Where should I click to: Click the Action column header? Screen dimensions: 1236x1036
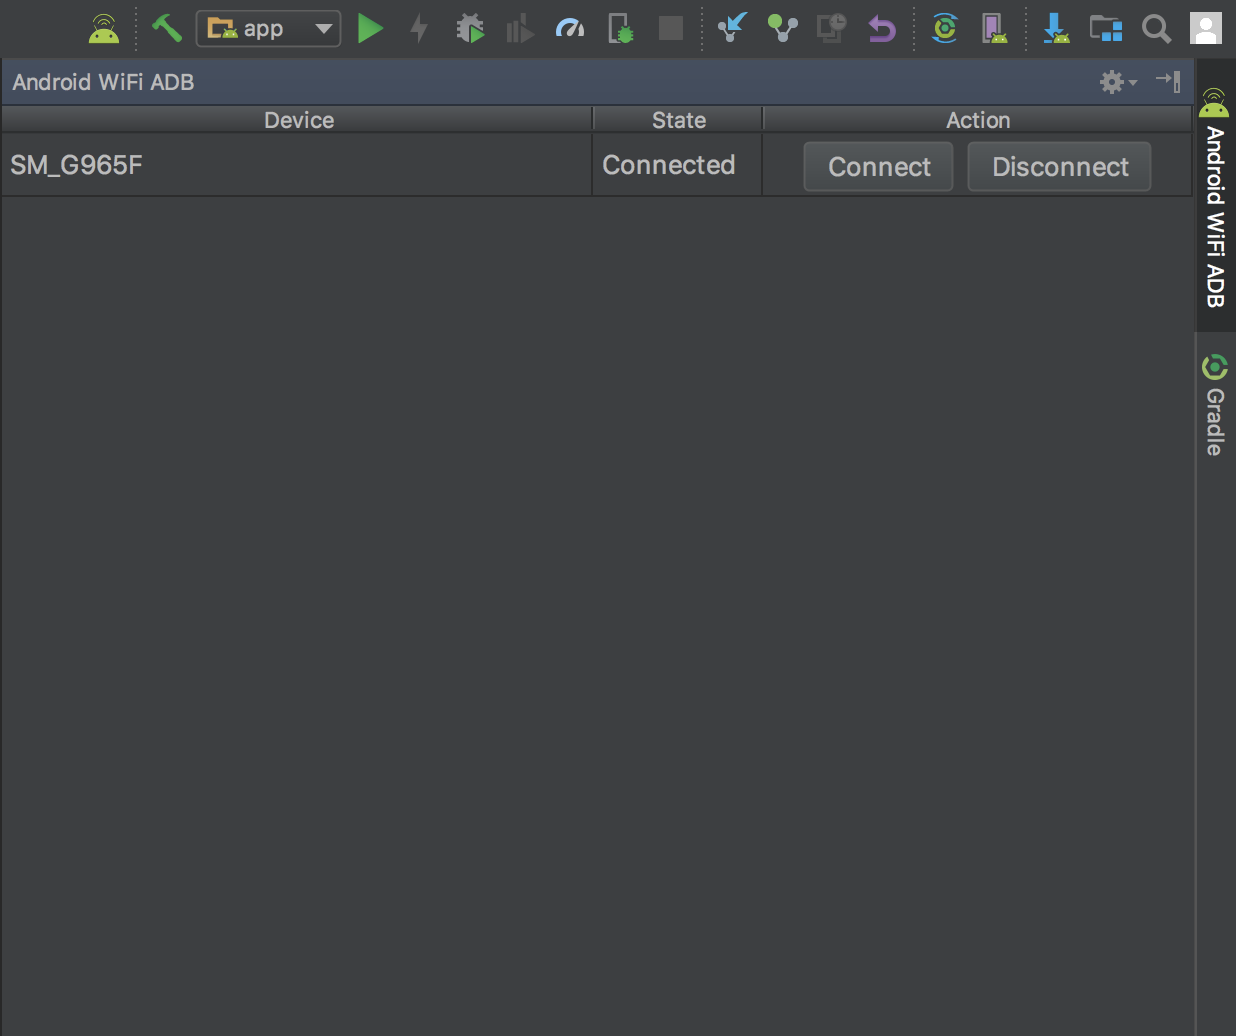pyautogui.click(x=978, y=120)
